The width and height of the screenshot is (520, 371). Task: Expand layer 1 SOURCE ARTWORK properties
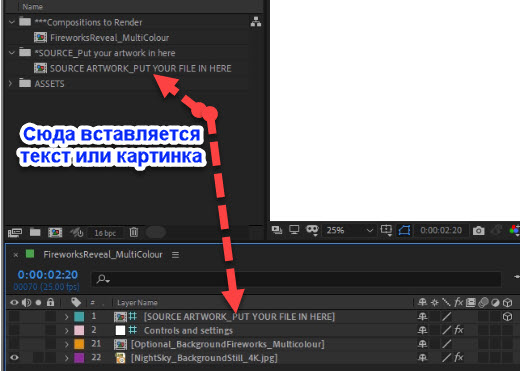click(66, 316)
